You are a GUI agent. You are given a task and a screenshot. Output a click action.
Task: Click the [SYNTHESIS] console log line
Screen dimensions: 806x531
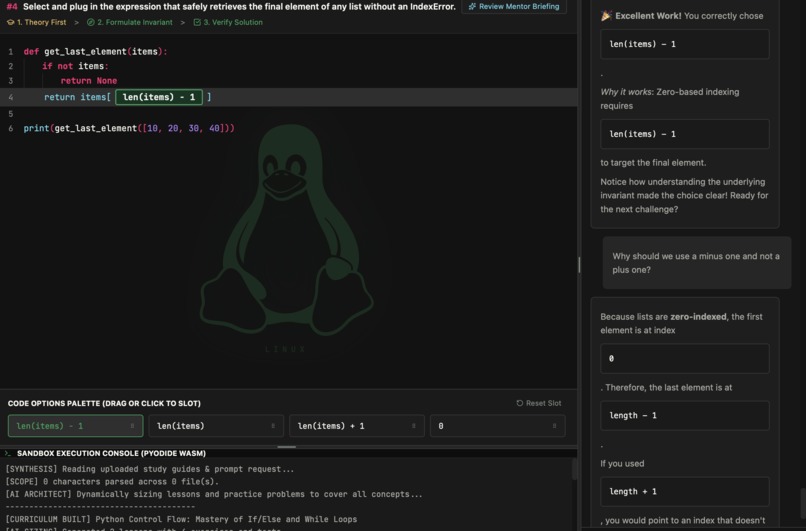(150, 469)
